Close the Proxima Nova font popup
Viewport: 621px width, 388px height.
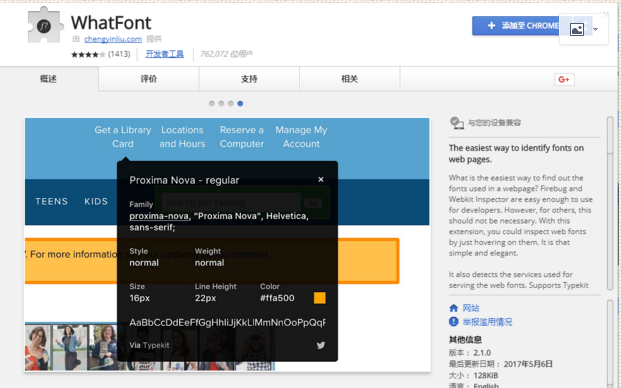[x=321, y=179]
